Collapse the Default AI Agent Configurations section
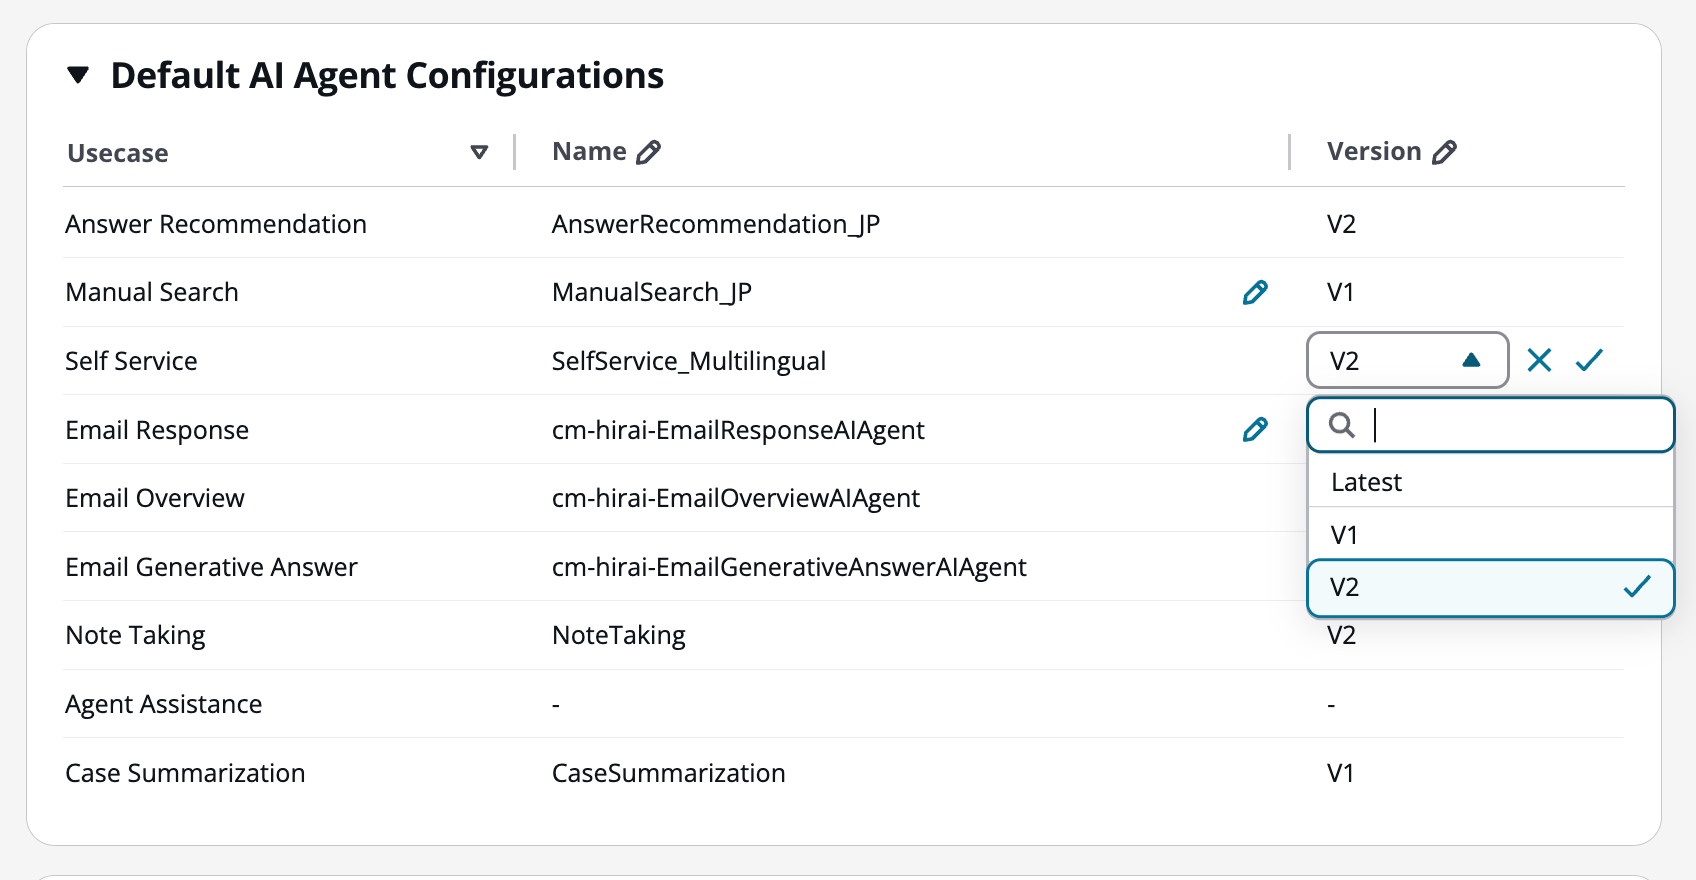Image resolution: width=1696 pixels, height=880 pixels. pyautogui.click(x=78, y=75)
